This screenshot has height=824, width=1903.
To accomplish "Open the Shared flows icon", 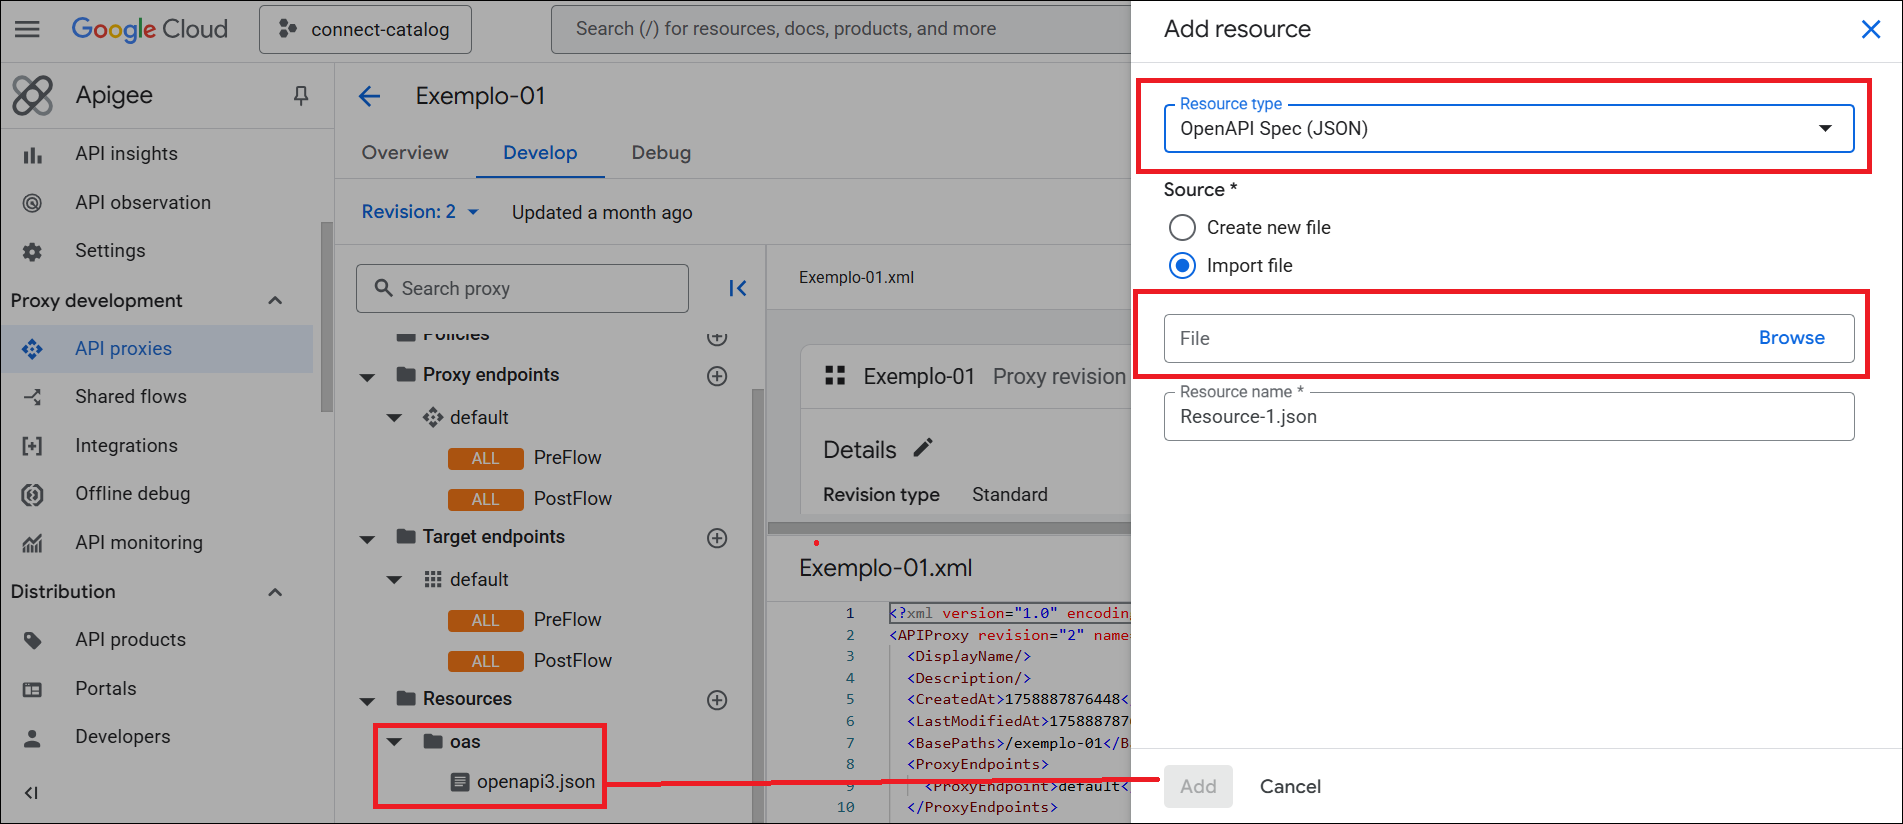I will point(33,397).
